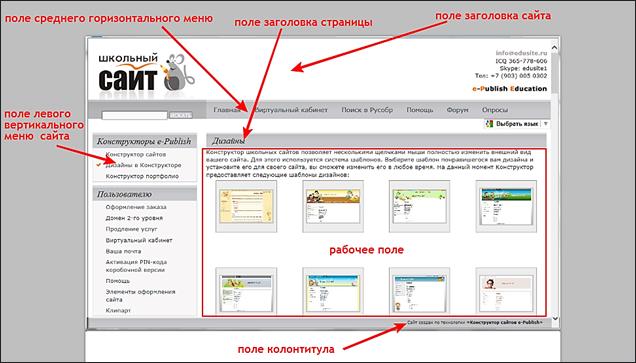Select the first yellow design template thumbnail
This screenshot has width=636, height=363.
pyautogui.click(x=246, y=206)
